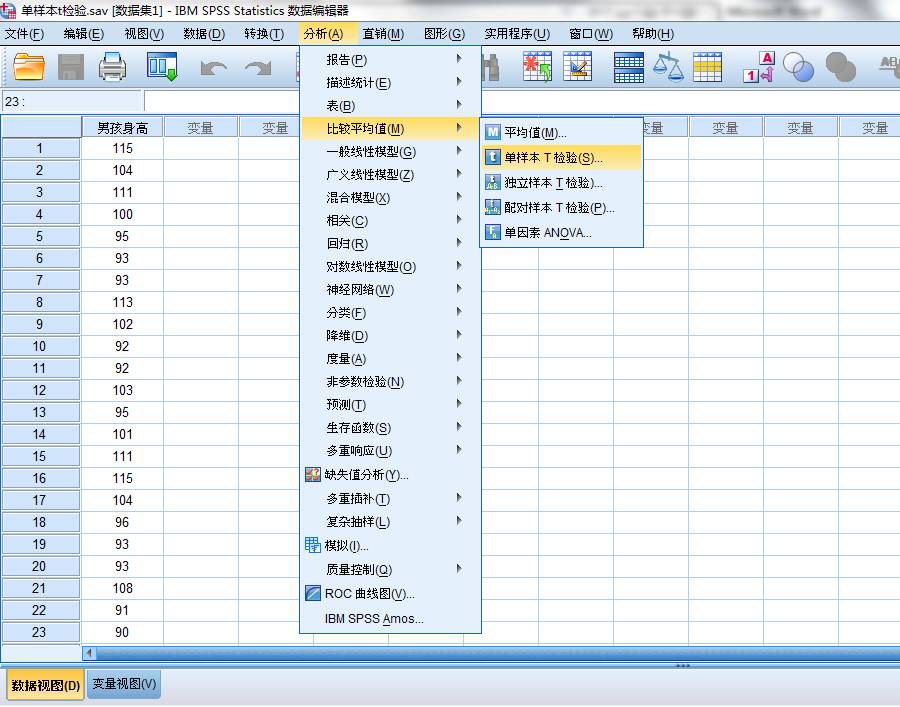Click the weight cases scale icon
900x707 pixels.
coord(668,67)
